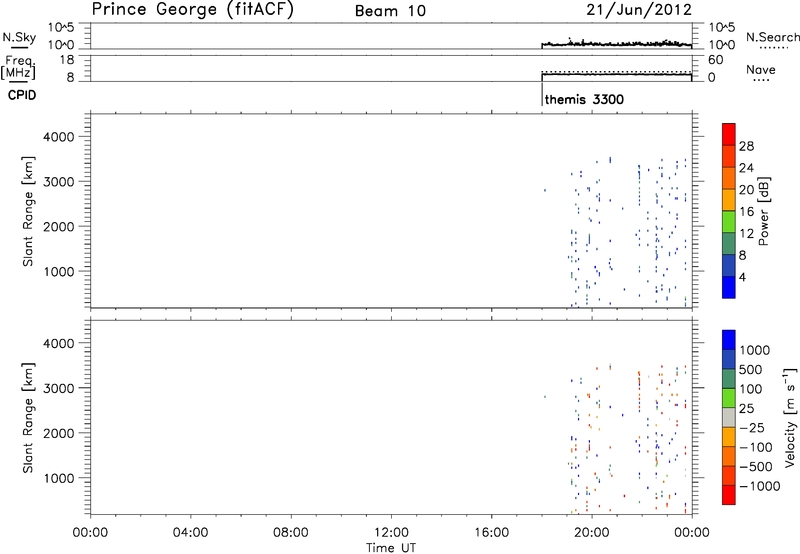Viewport: 800px width, 554px height.
Task: Select the "12:00" time tick label
Action: coord(391,533)
